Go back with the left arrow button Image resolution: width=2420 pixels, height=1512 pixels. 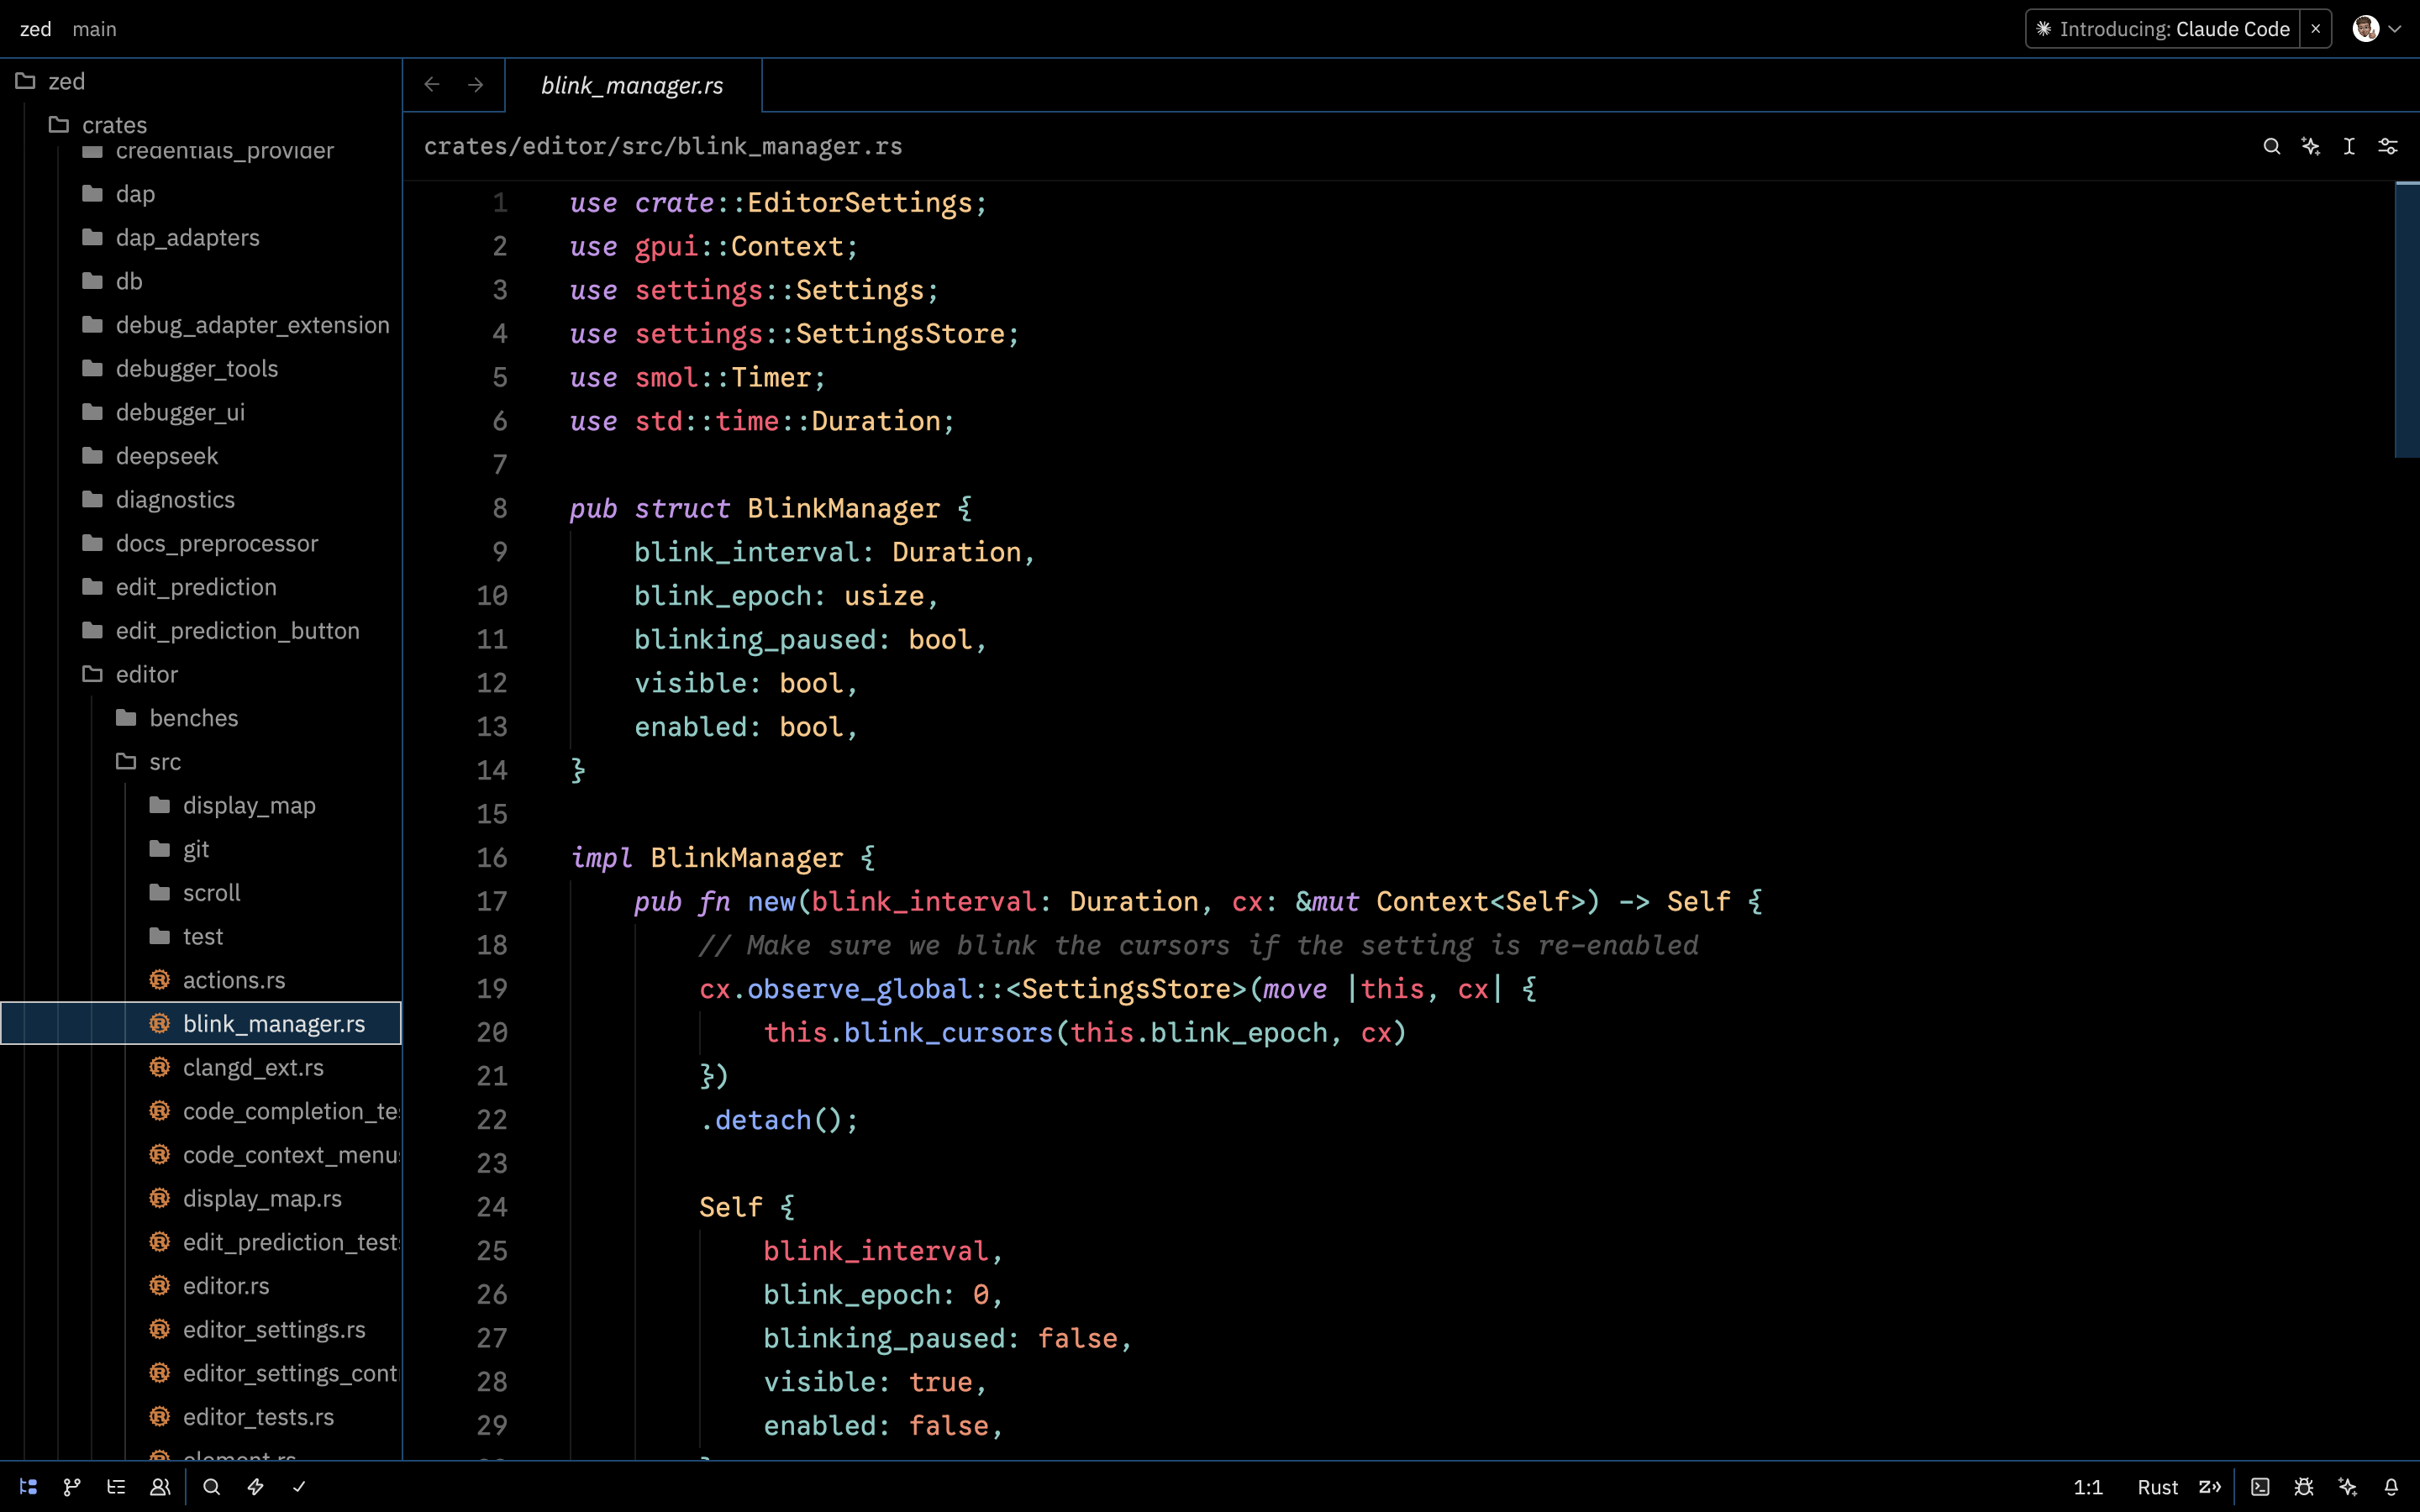(x=432, y=85)
